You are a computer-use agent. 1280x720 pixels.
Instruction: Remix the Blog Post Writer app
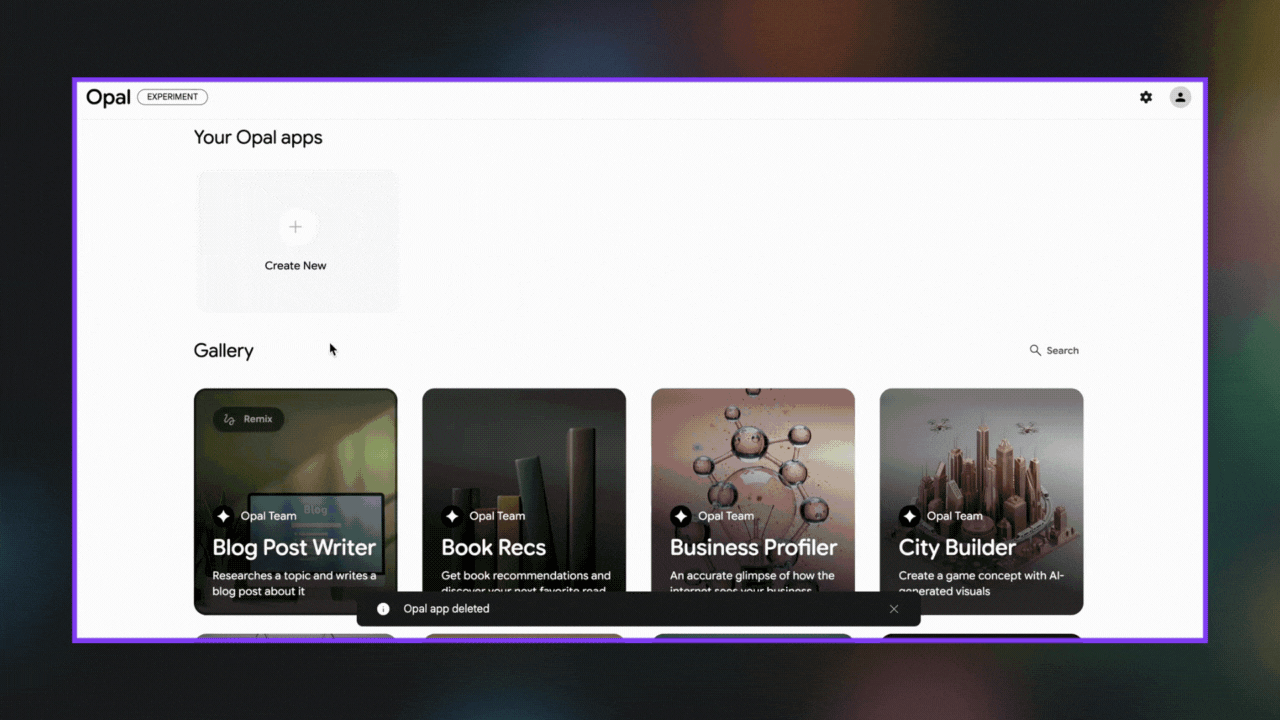click(x=248, y=419)
